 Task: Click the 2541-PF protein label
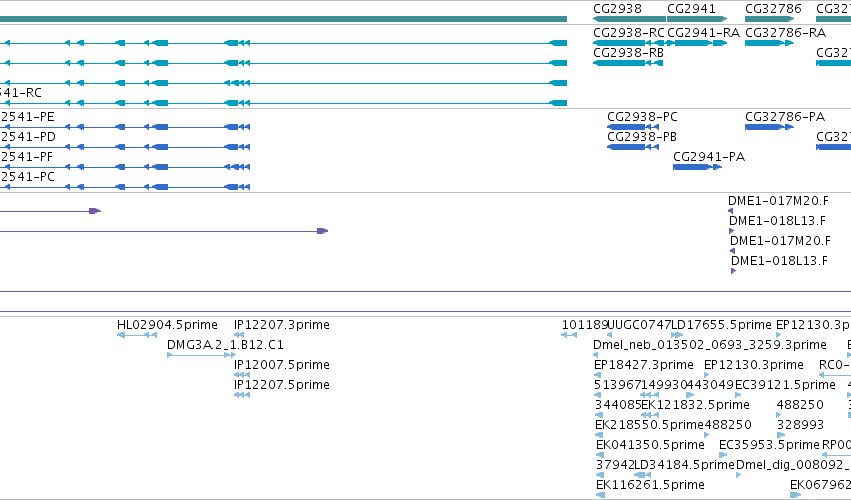tap(27, 157)
